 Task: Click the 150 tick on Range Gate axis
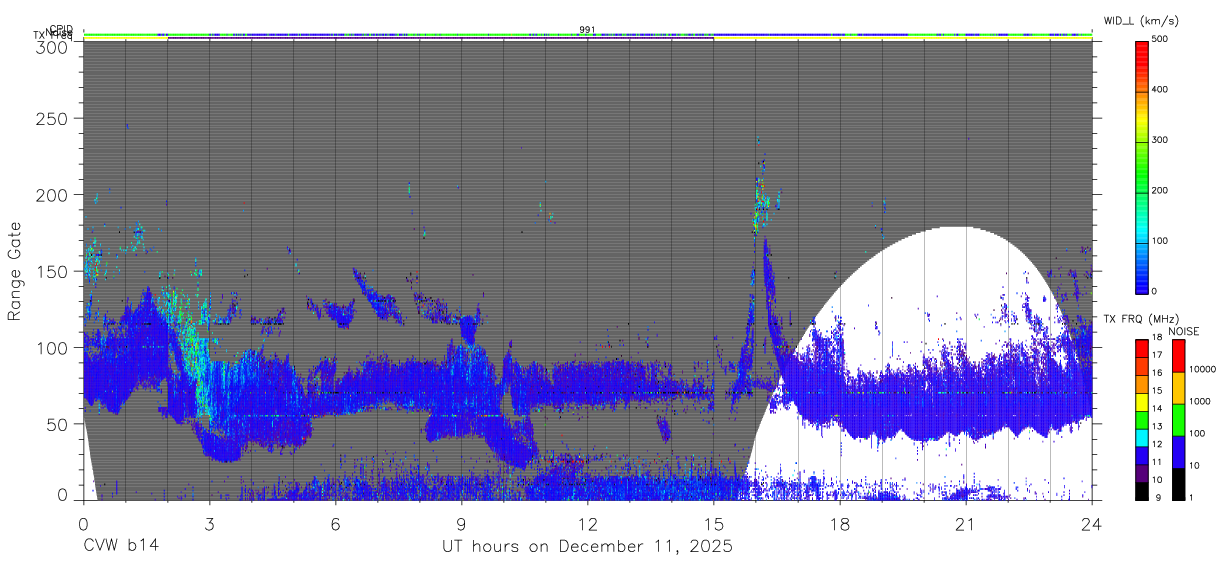click(x=53, y=272)
